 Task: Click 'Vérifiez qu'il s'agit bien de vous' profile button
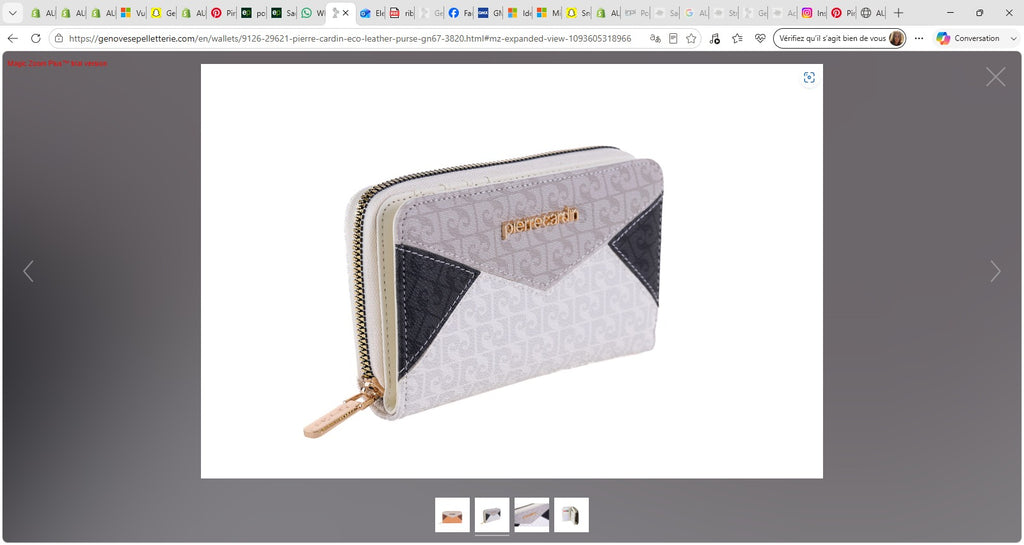pyautogui.click(x=840, y=39)
